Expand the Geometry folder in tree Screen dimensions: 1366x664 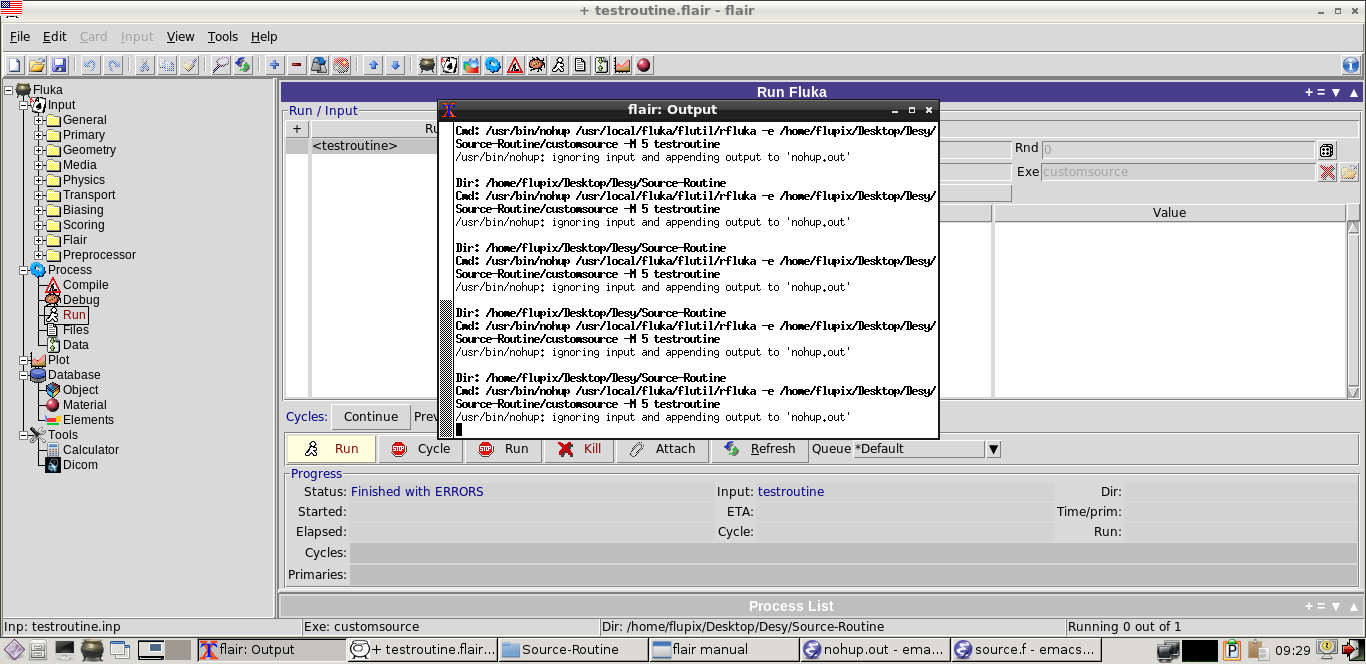39,150
